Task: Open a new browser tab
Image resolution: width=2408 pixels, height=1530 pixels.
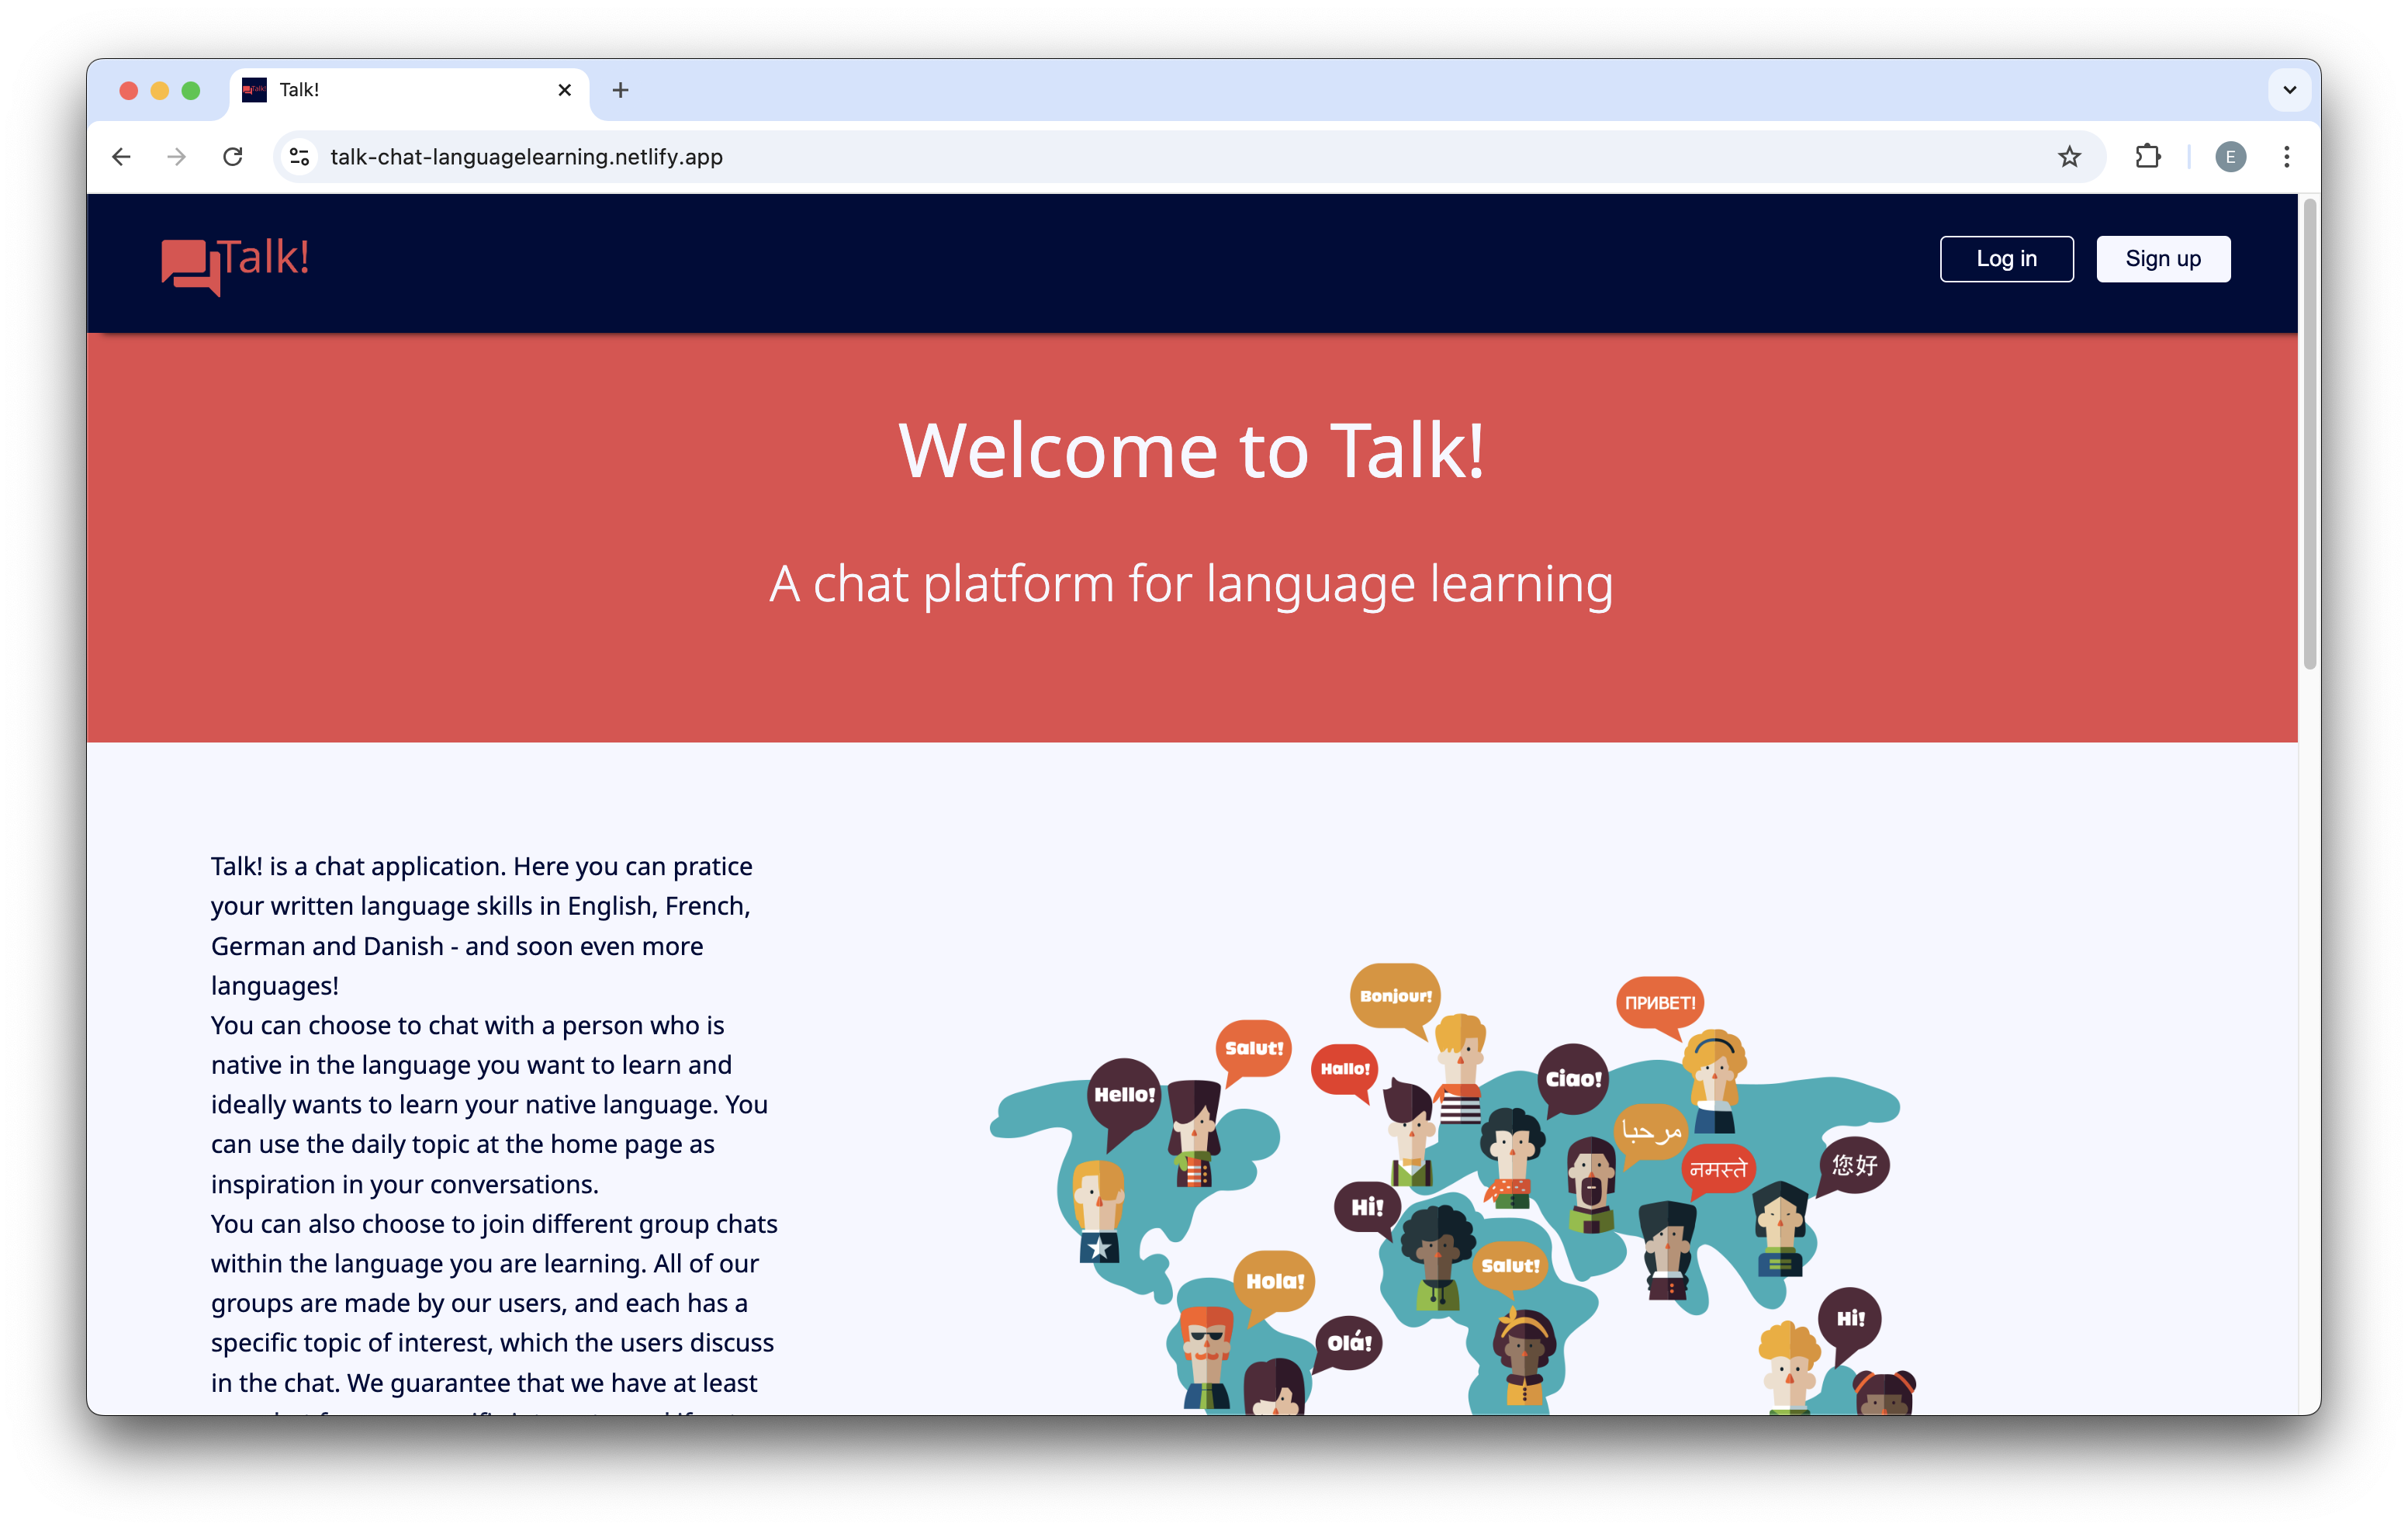Action: click(x=621, y=90)
